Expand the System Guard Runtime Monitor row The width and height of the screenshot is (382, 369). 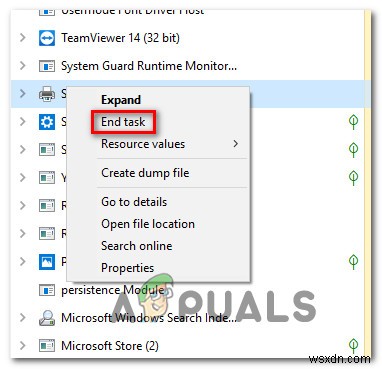coord(22,66)
